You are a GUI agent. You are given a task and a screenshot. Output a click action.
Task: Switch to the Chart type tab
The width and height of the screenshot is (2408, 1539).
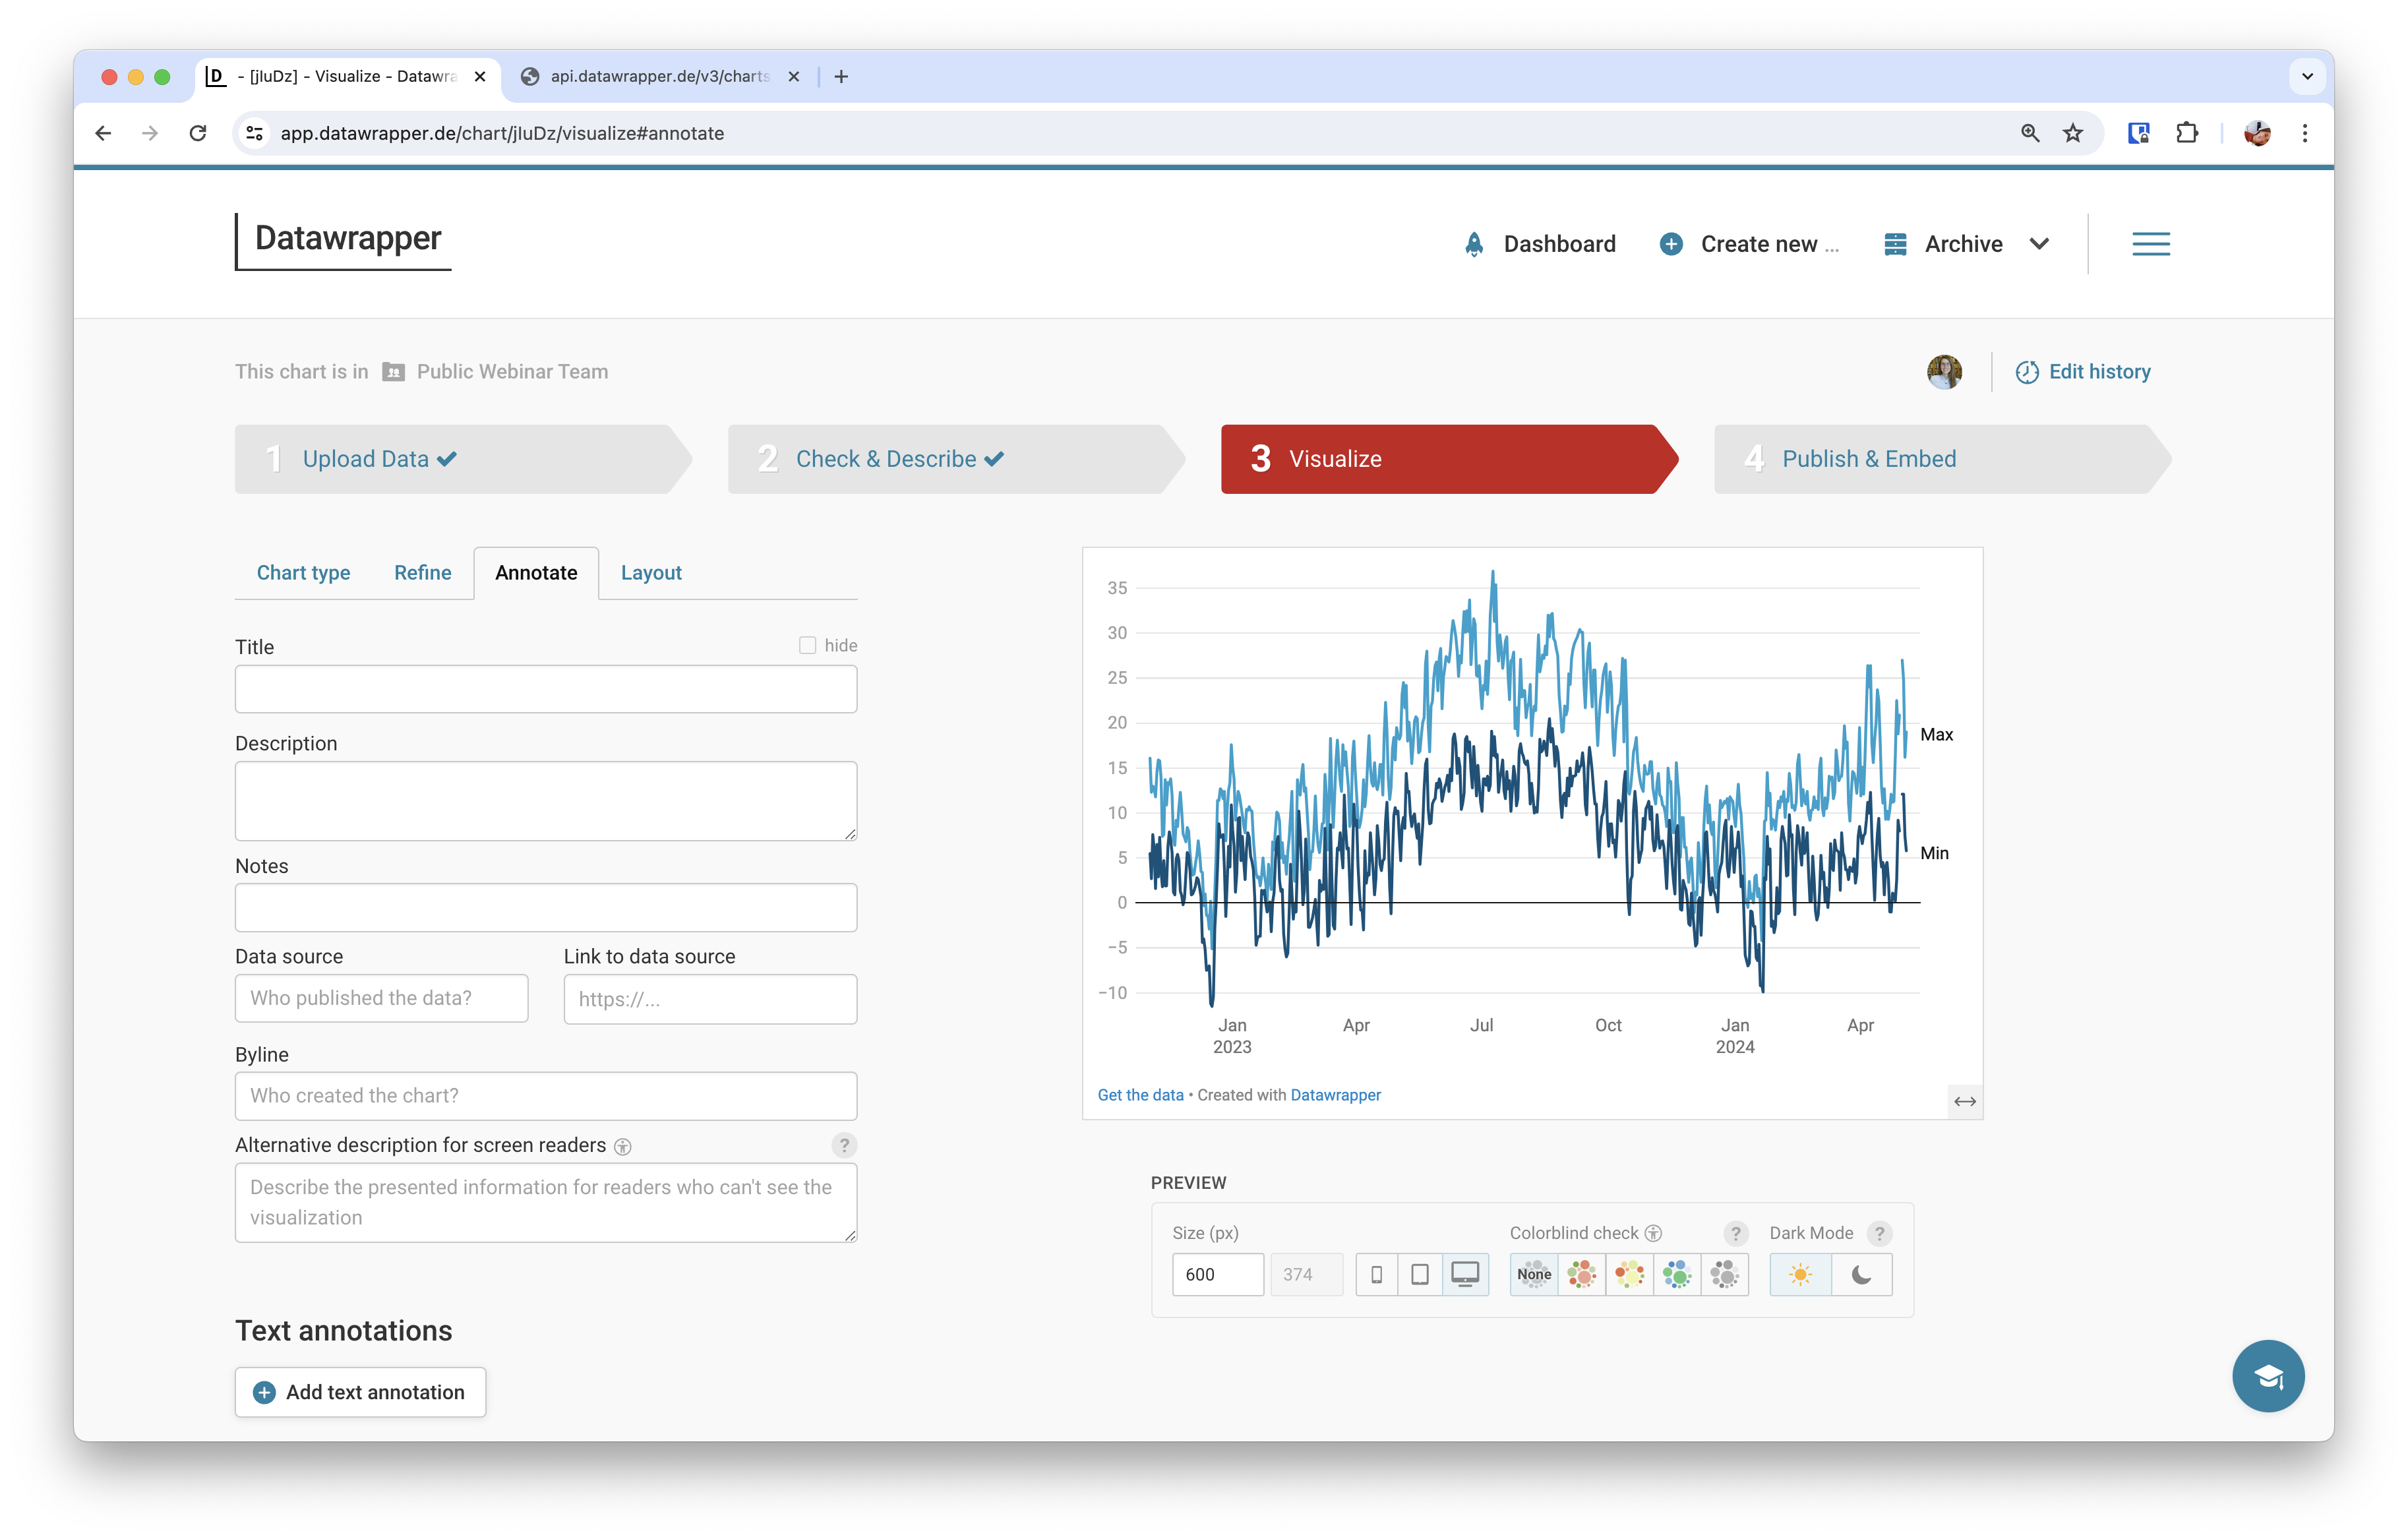point(303,573)
